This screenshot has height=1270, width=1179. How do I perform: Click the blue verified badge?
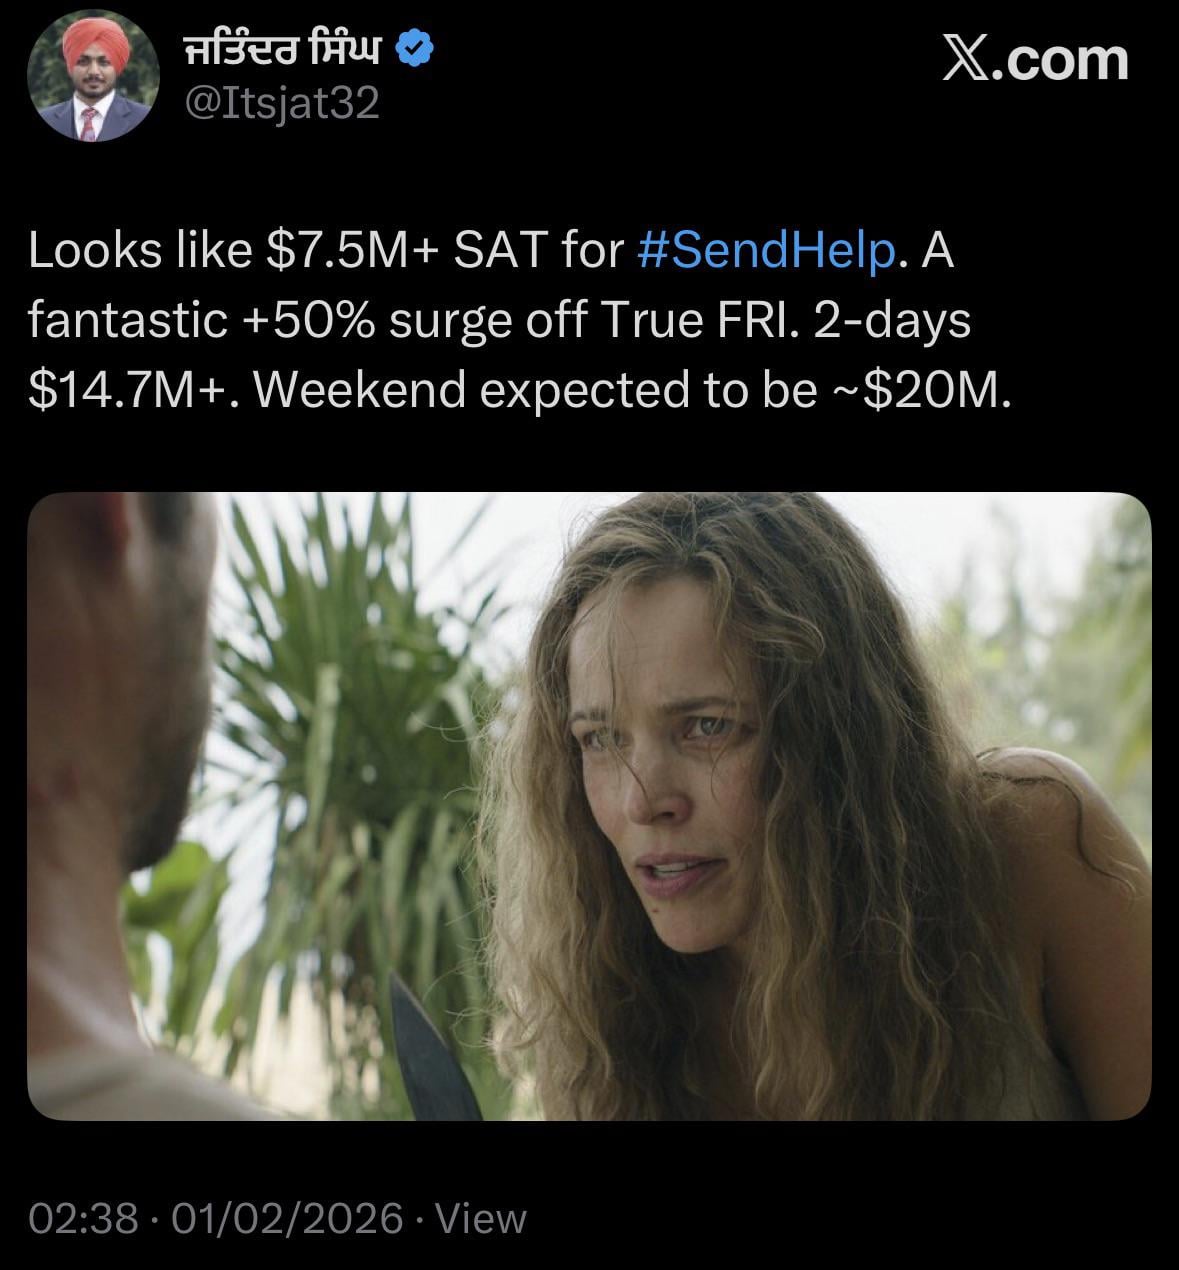415,49
